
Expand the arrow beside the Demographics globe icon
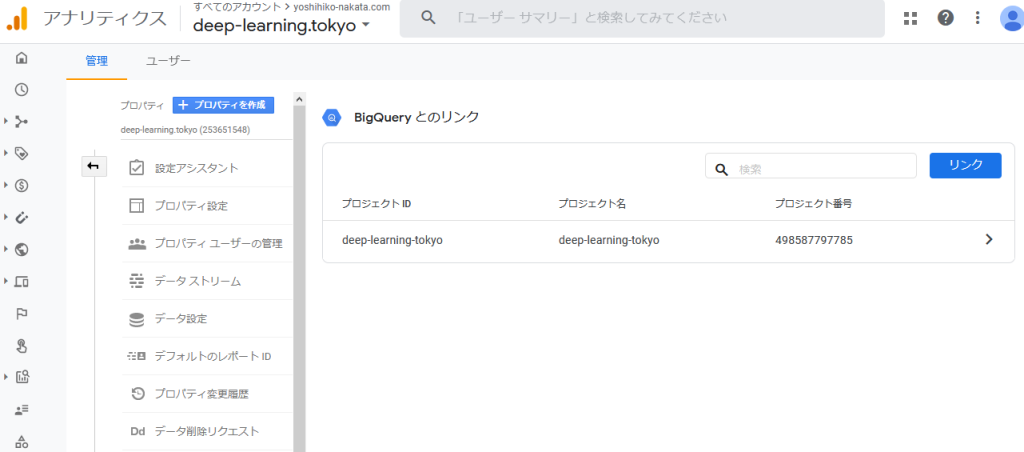(x=6, y=250)
